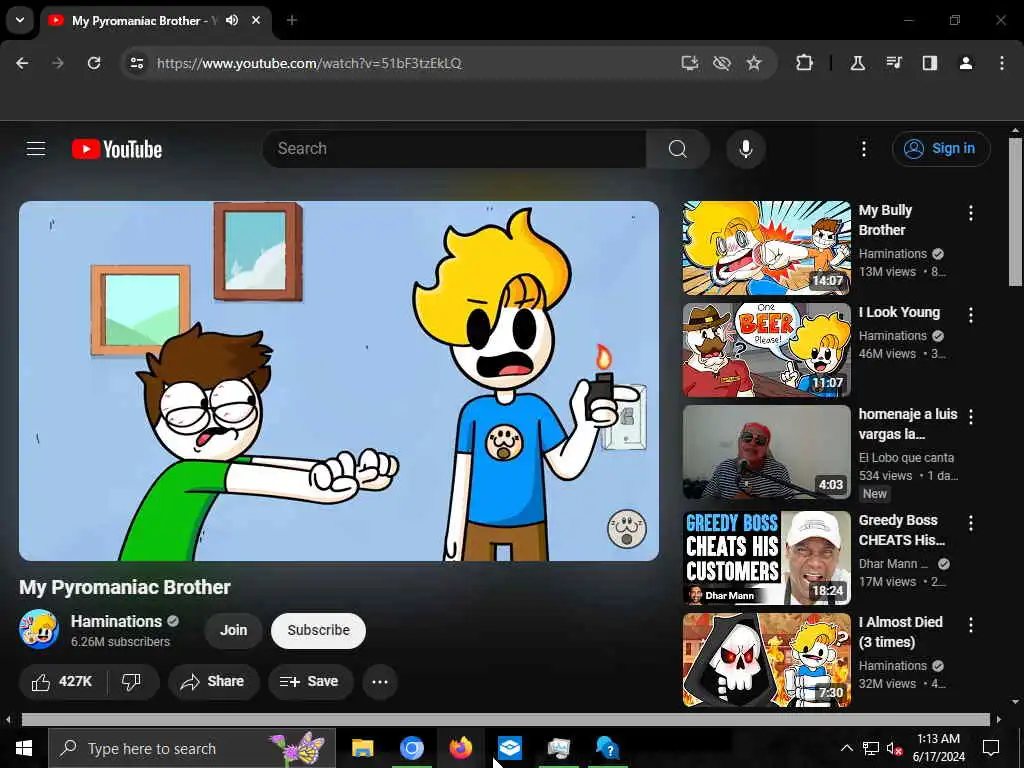Image resolution: width=1024 pixels, height=768 pixels.
Task: Open Chrome Labs flask icon
Action: pos(857,63)
